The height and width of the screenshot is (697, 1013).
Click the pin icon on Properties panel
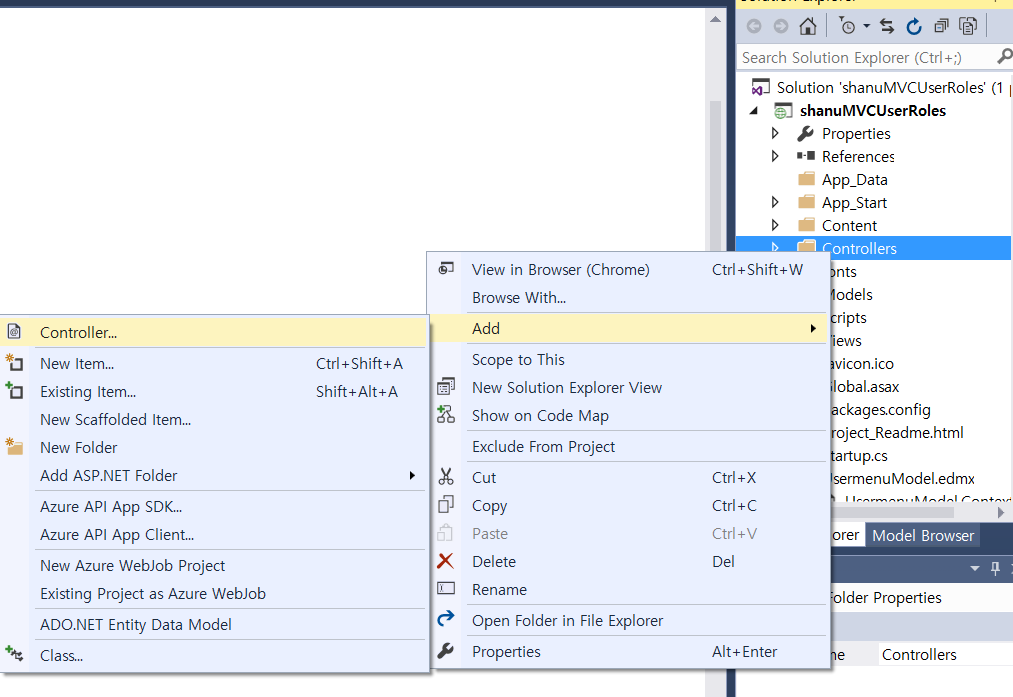coord(996,568)
